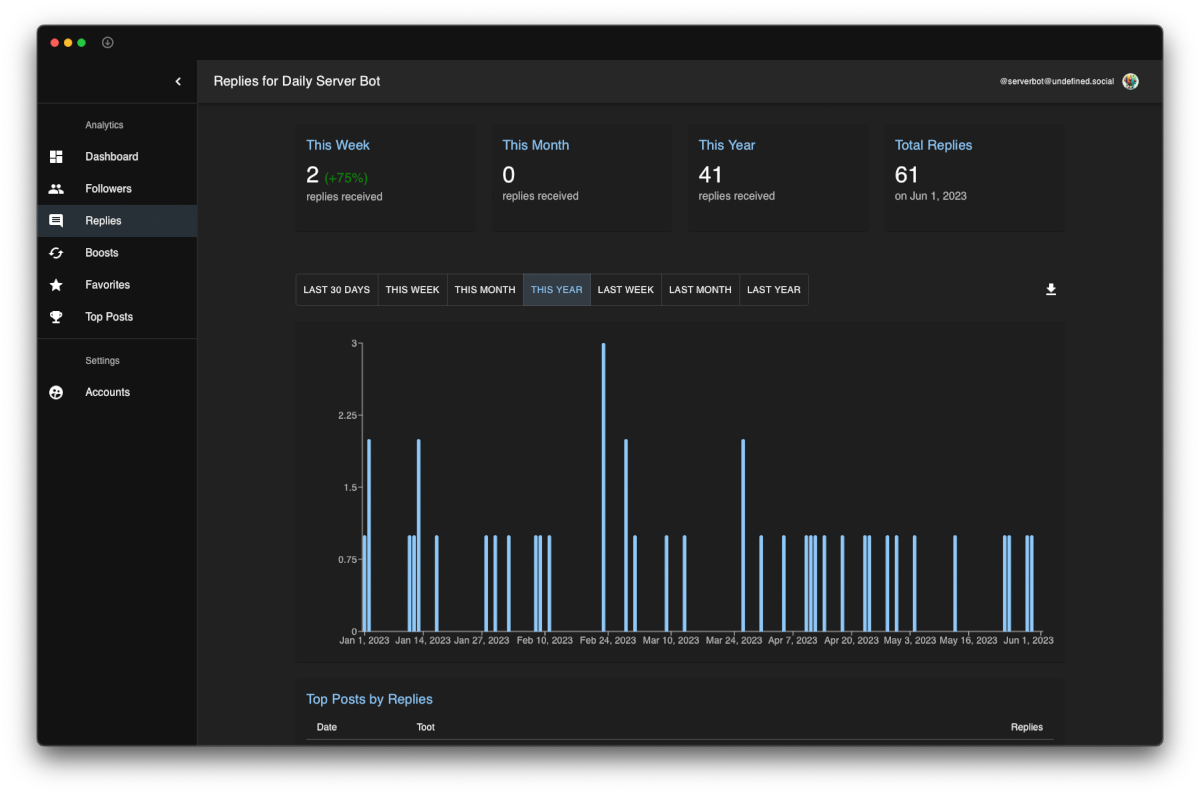Click the Boosts cycle arrows icon
Image resolution: width=1200 pixels, height=795 pixels.
pyautogui.click(x=56, y=253)
